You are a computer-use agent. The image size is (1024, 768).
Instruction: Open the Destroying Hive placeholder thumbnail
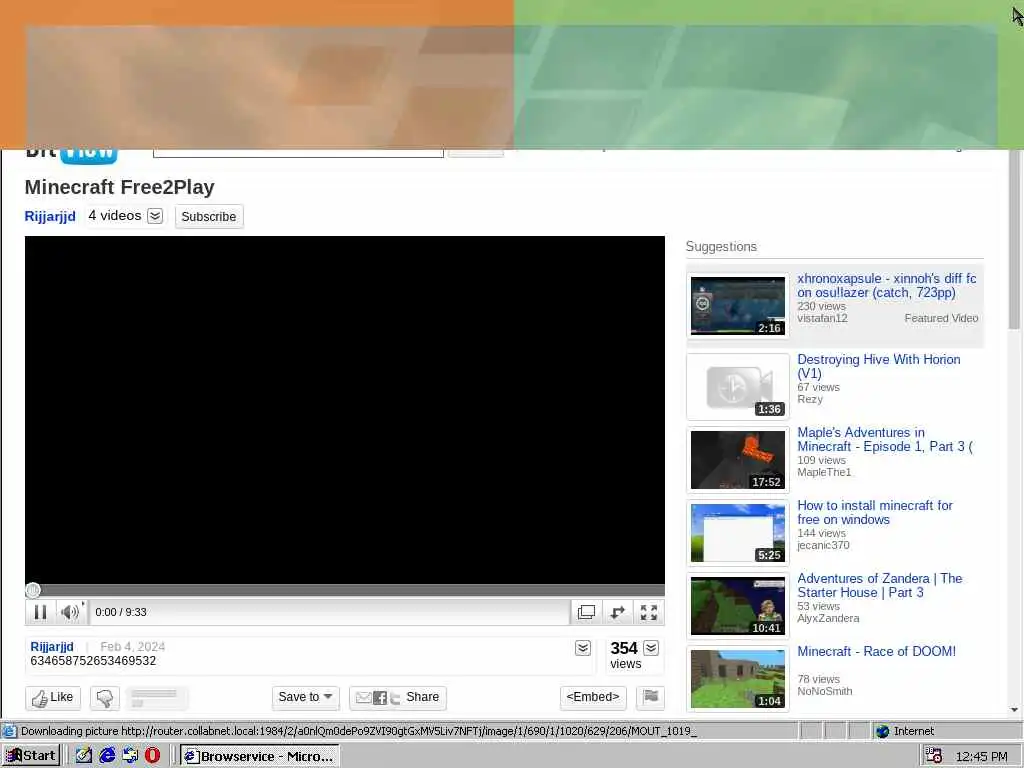pos(738,387)
